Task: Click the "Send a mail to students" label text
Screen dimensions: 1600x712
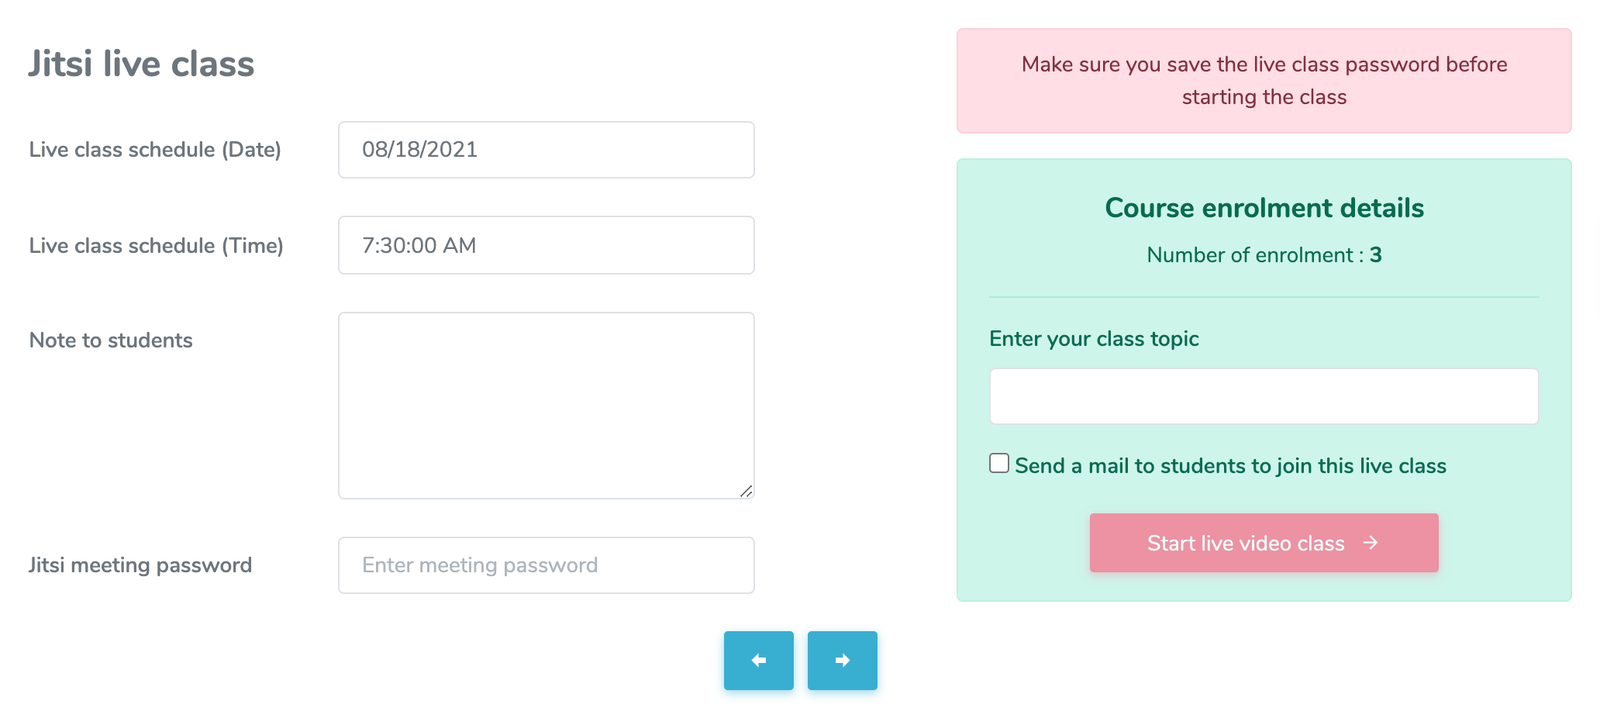Action: pos(1230,466)
